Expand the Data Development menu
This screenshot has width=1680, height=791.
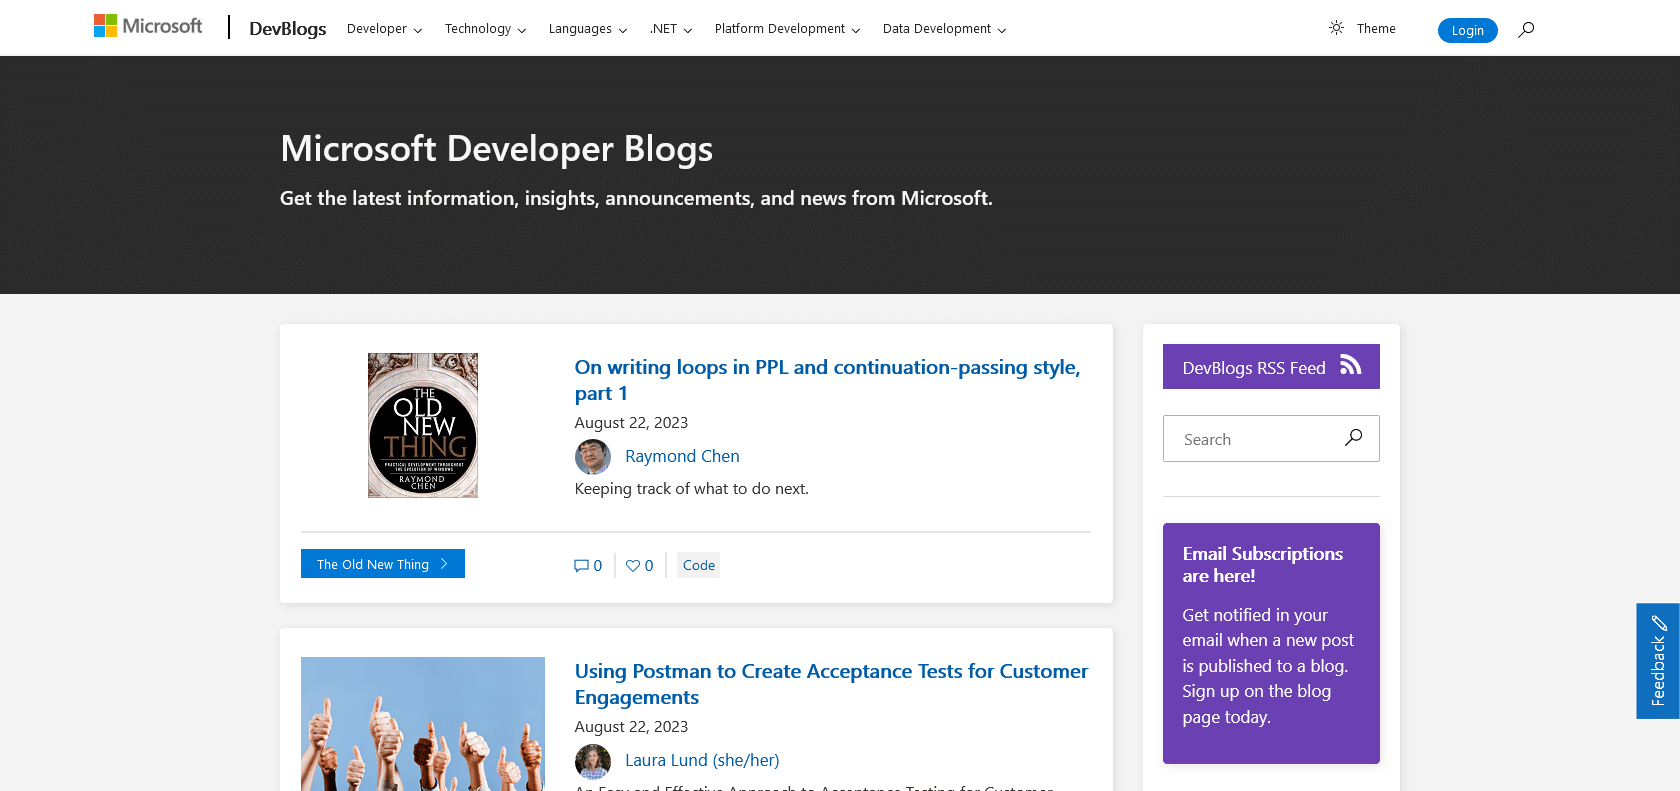944,29
